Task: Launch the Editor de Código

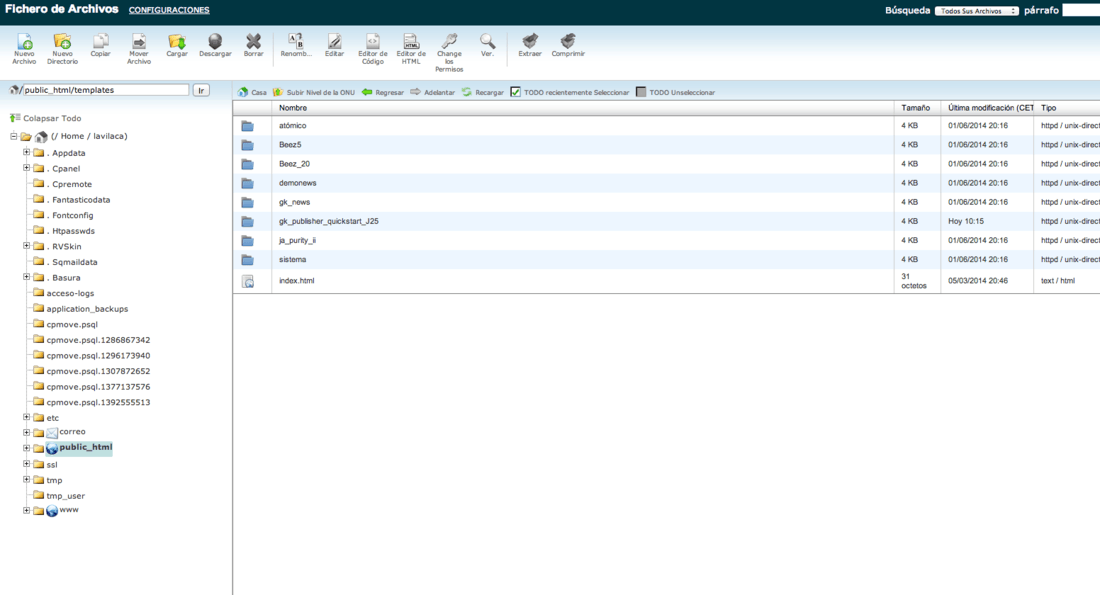Action: (373, 42)
